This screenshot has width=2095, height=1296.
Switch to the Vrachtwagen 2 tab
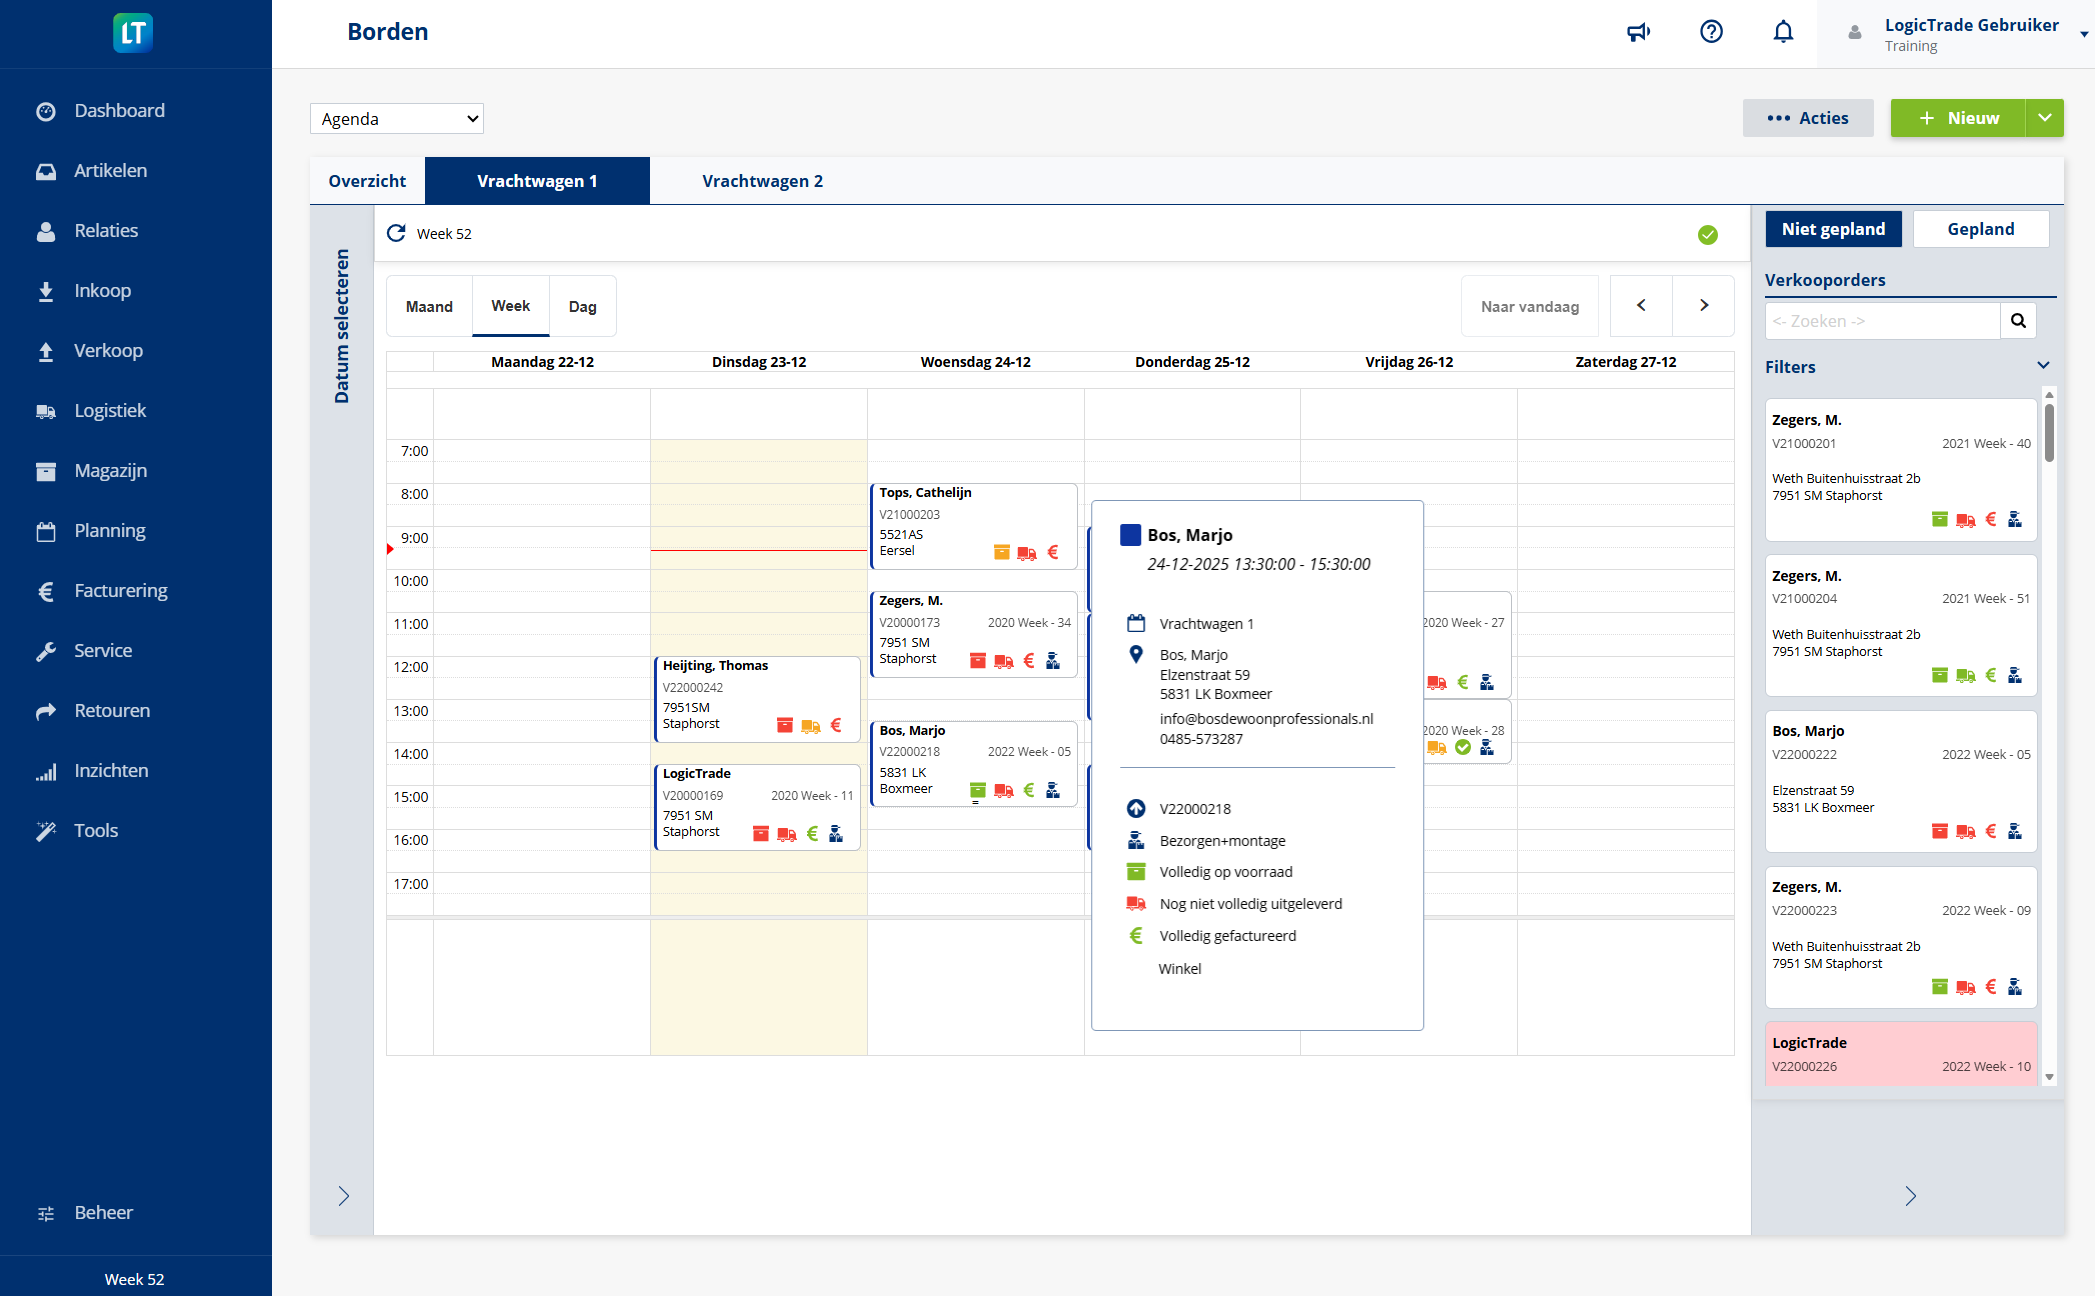pyautogui.click(x=761, y=180)
